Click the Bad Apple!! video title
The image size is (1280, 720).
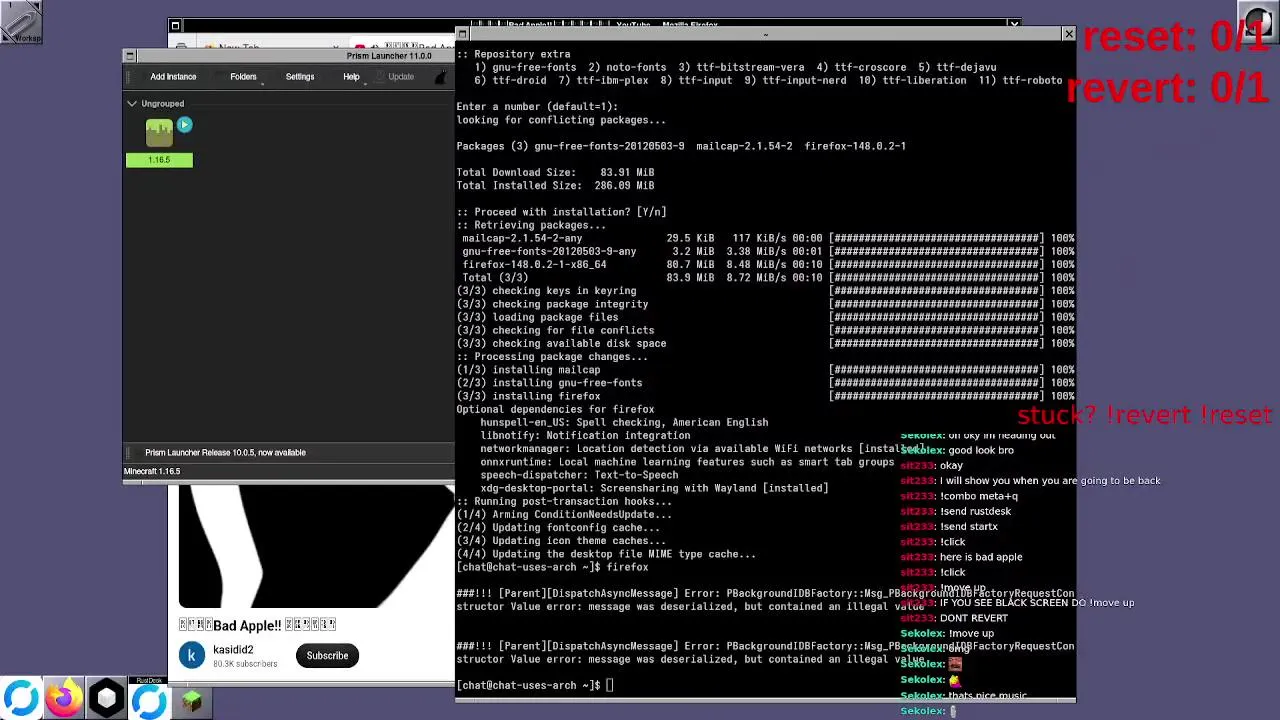coord(257,625)
